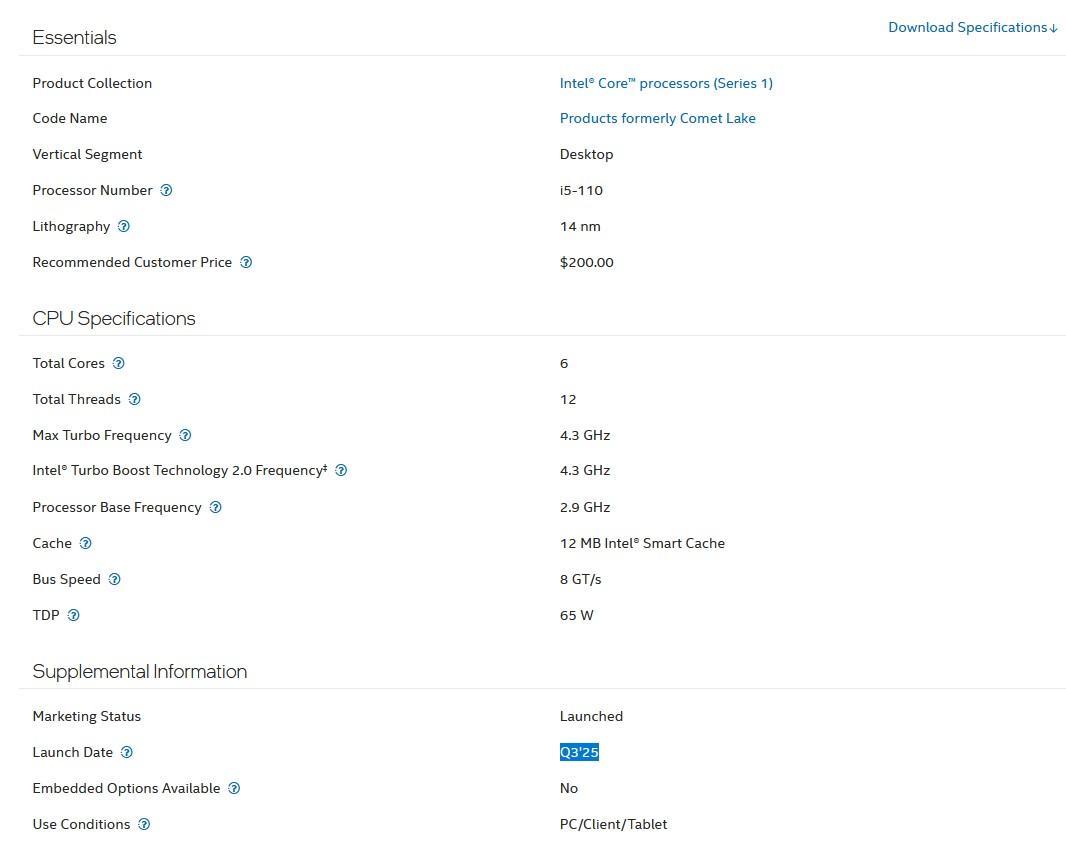
Task: Follow Products formerly Comet Lake link
Action: click(x=657, y=118)
